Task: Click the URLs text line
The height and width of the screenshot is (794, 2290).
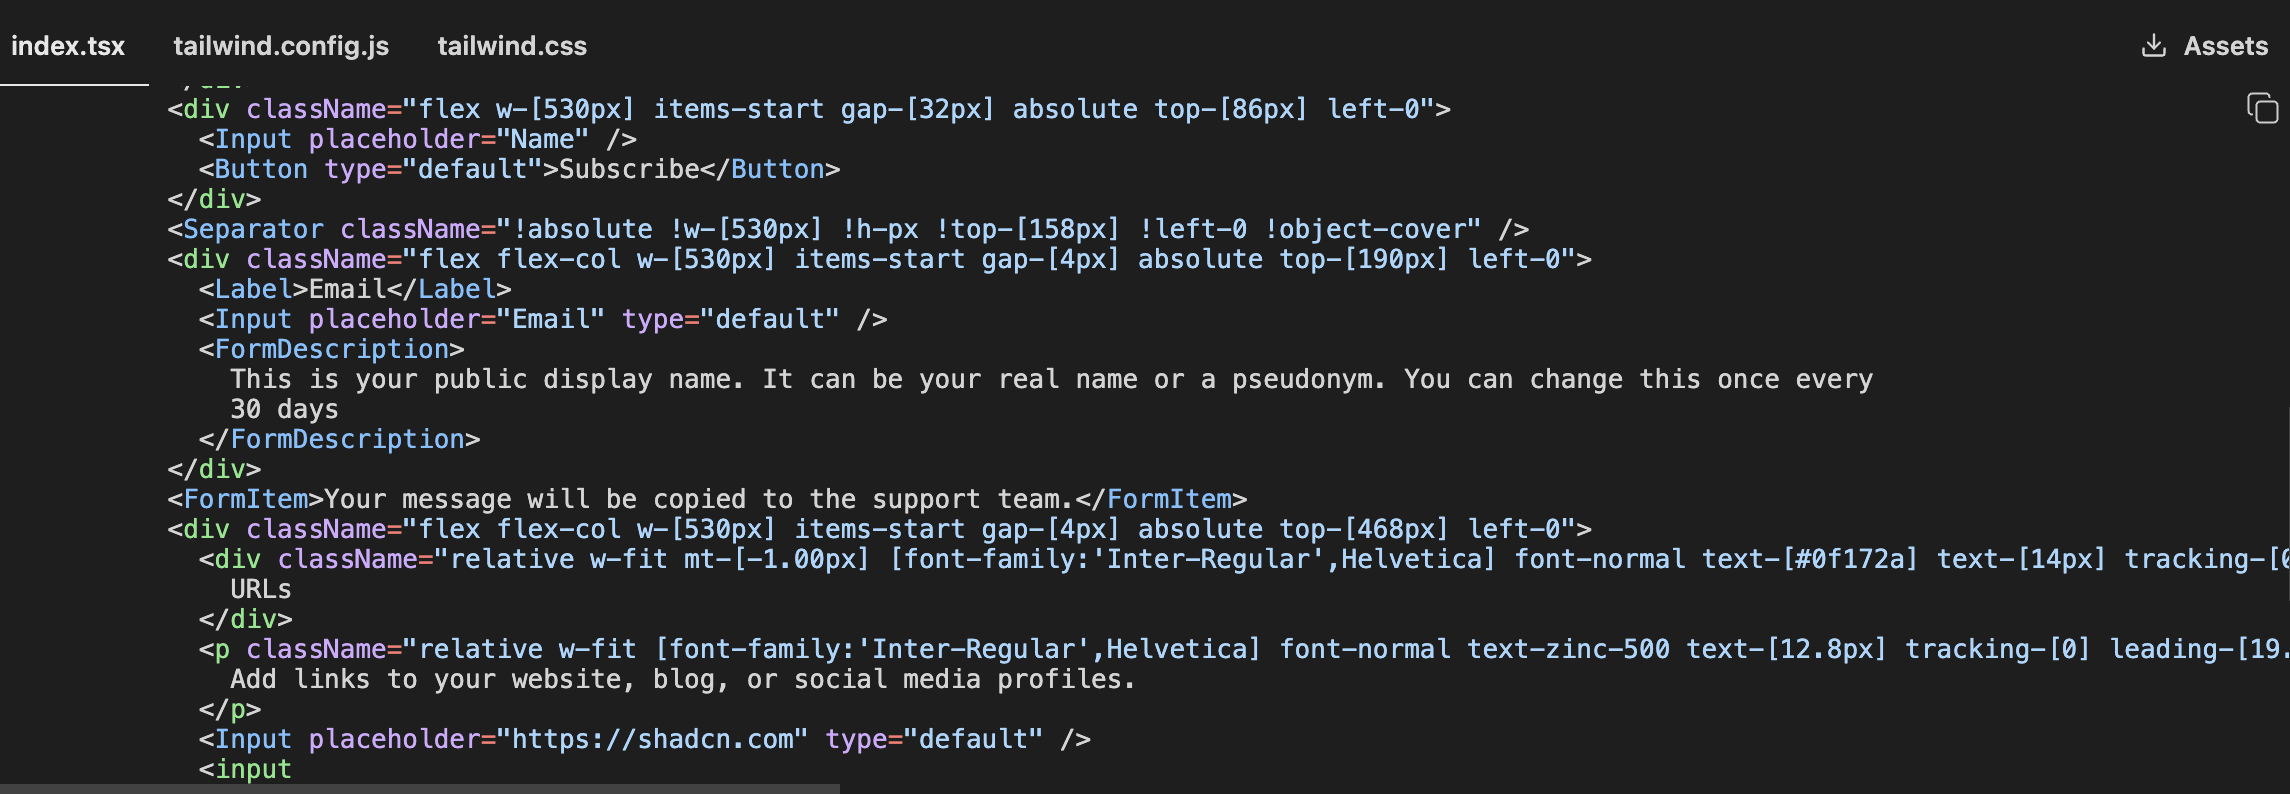Action: tap(261, 589)
